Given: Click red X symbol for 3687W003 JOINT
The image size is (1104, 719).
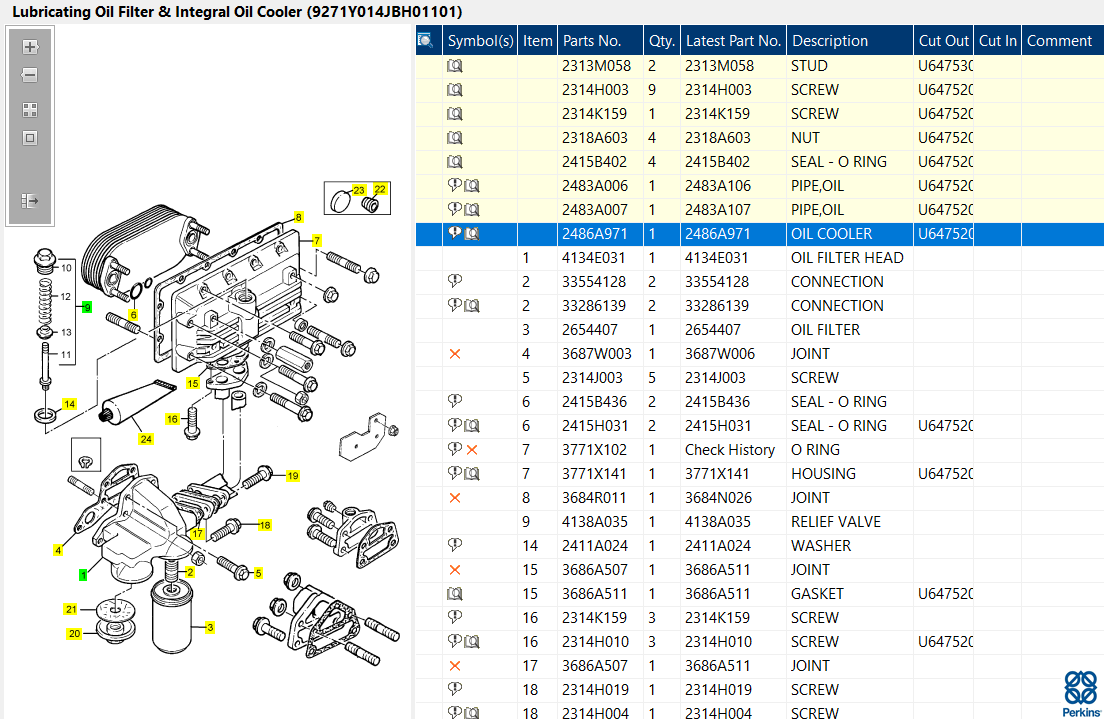Looking at the screenshot, I should pos(455,354).
